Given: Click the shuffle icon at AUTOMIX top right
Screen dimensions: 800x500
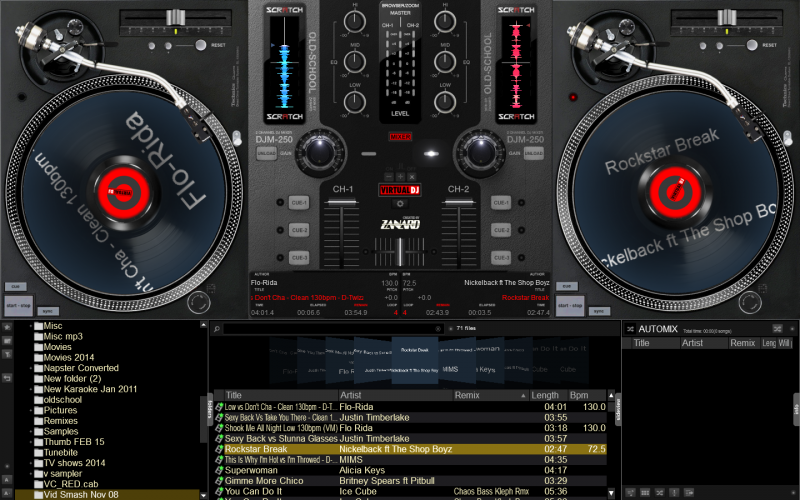Looking at the screenshot, I should coord(777,329).
